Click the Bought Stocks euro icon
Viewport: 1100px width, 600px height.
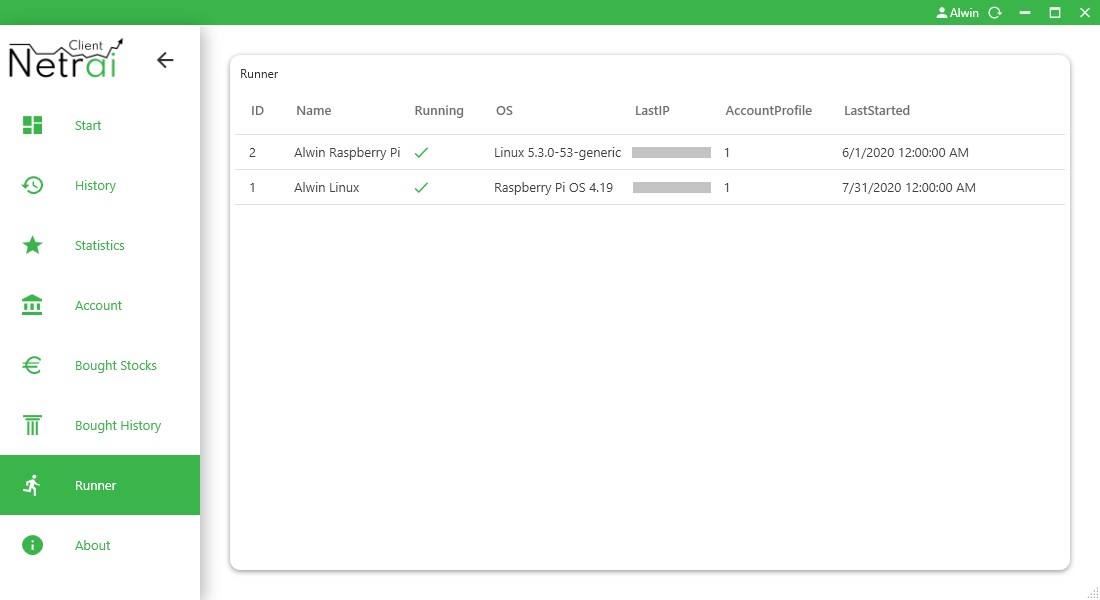(x=32, y=365)
